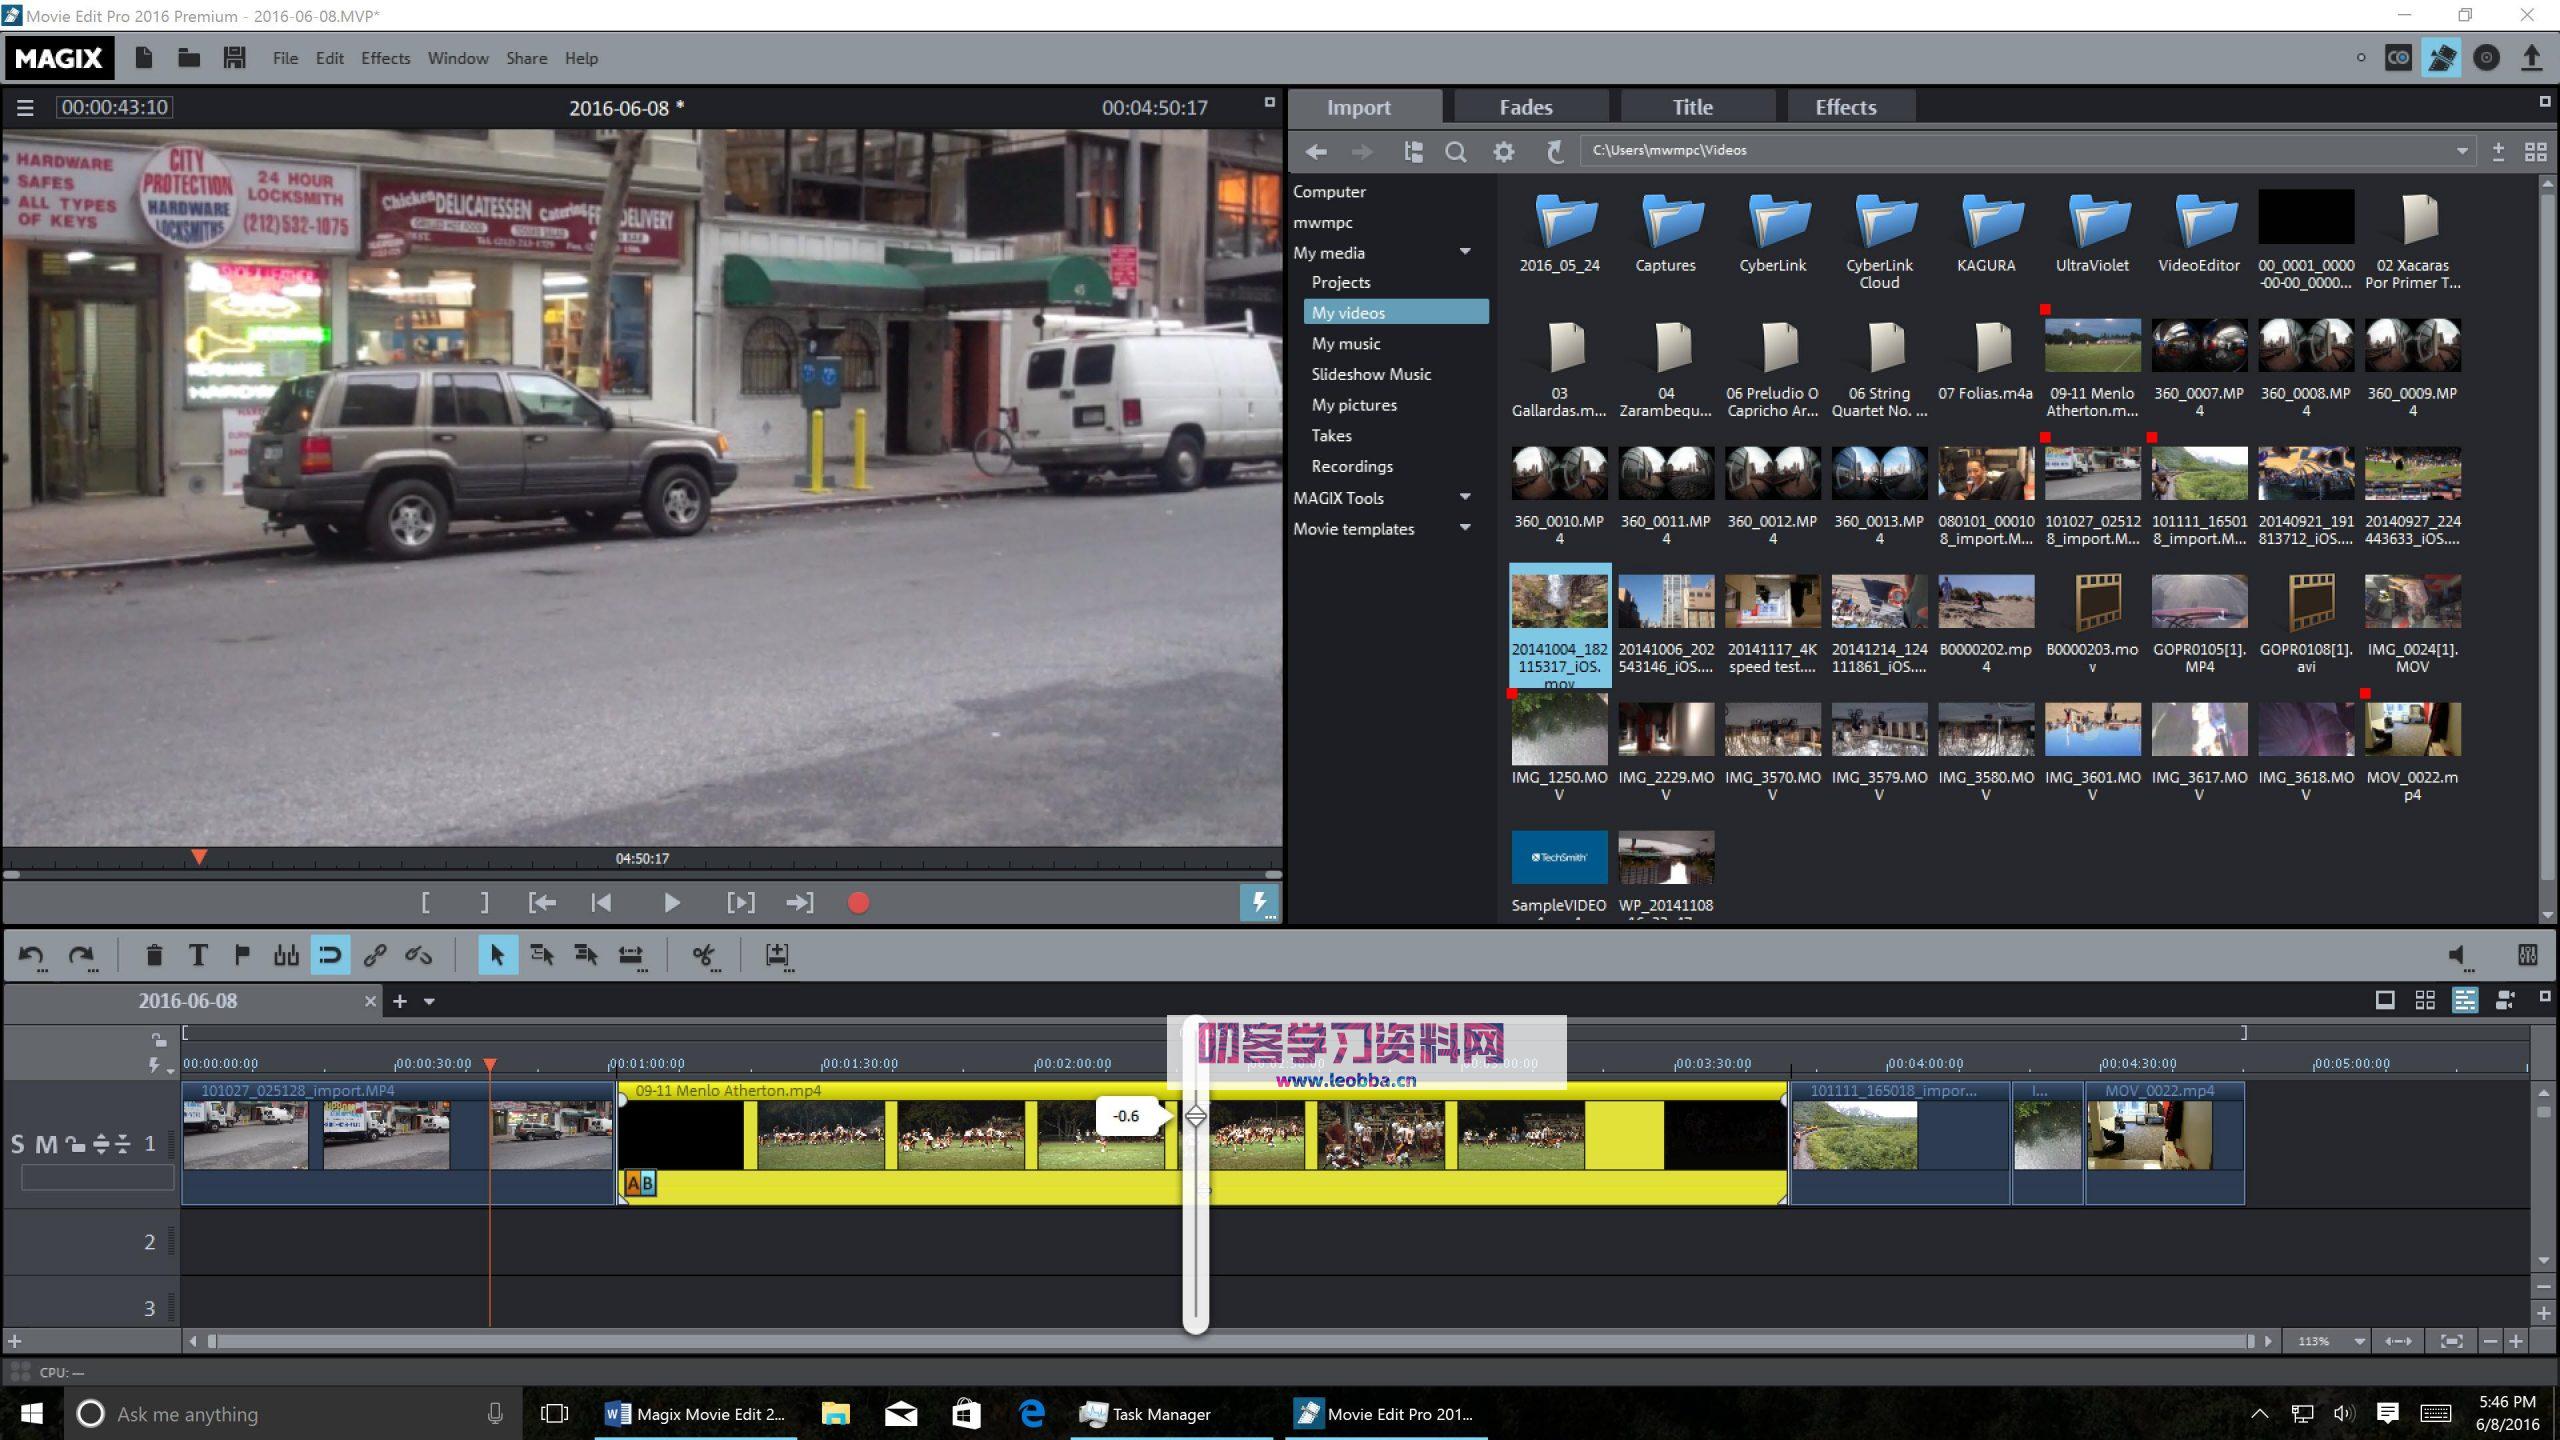Open the preview monitor hamburger menu
Image resolution: width=2560 pixels, height=1440 pixels.
click(x=25, y=108)
